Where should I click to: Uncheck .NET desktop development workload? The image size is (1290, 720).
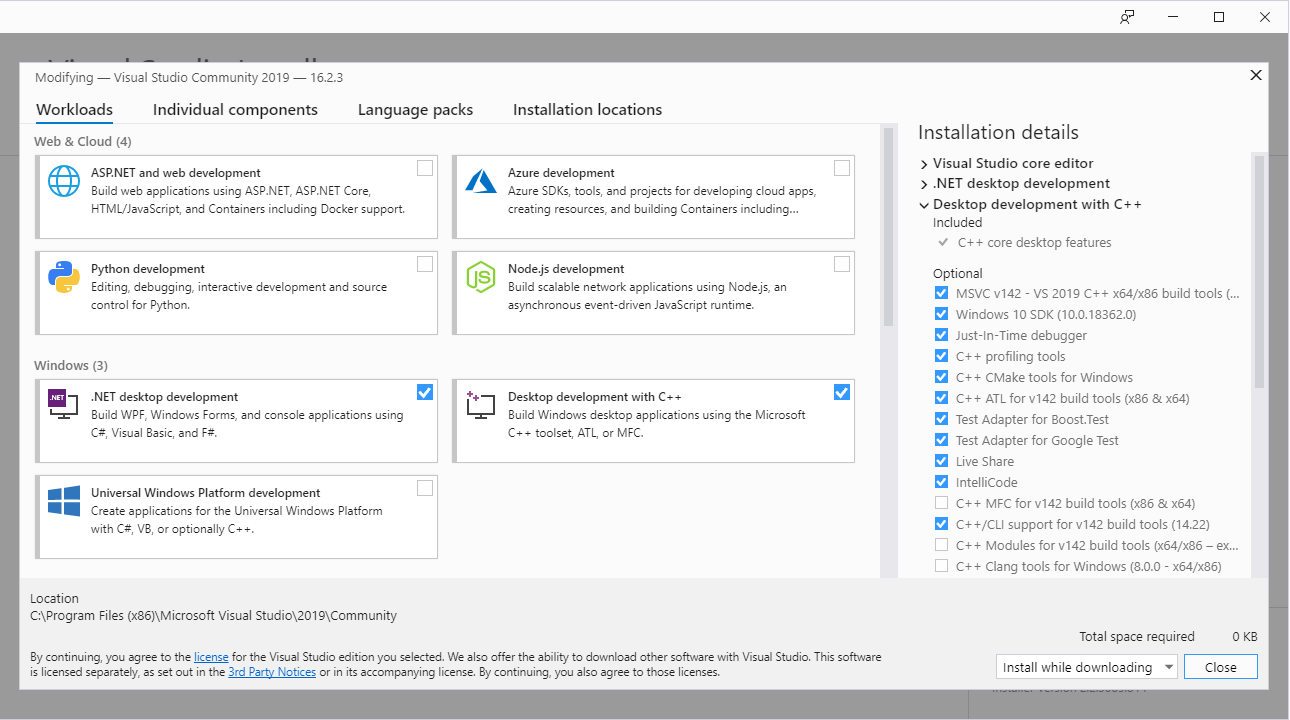(425, 392)
